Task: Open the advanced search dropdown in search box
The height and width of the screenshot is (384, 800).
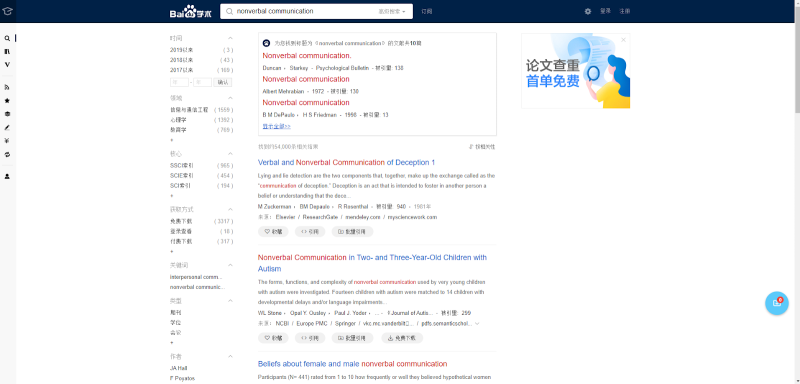Action: coord(392,11)
